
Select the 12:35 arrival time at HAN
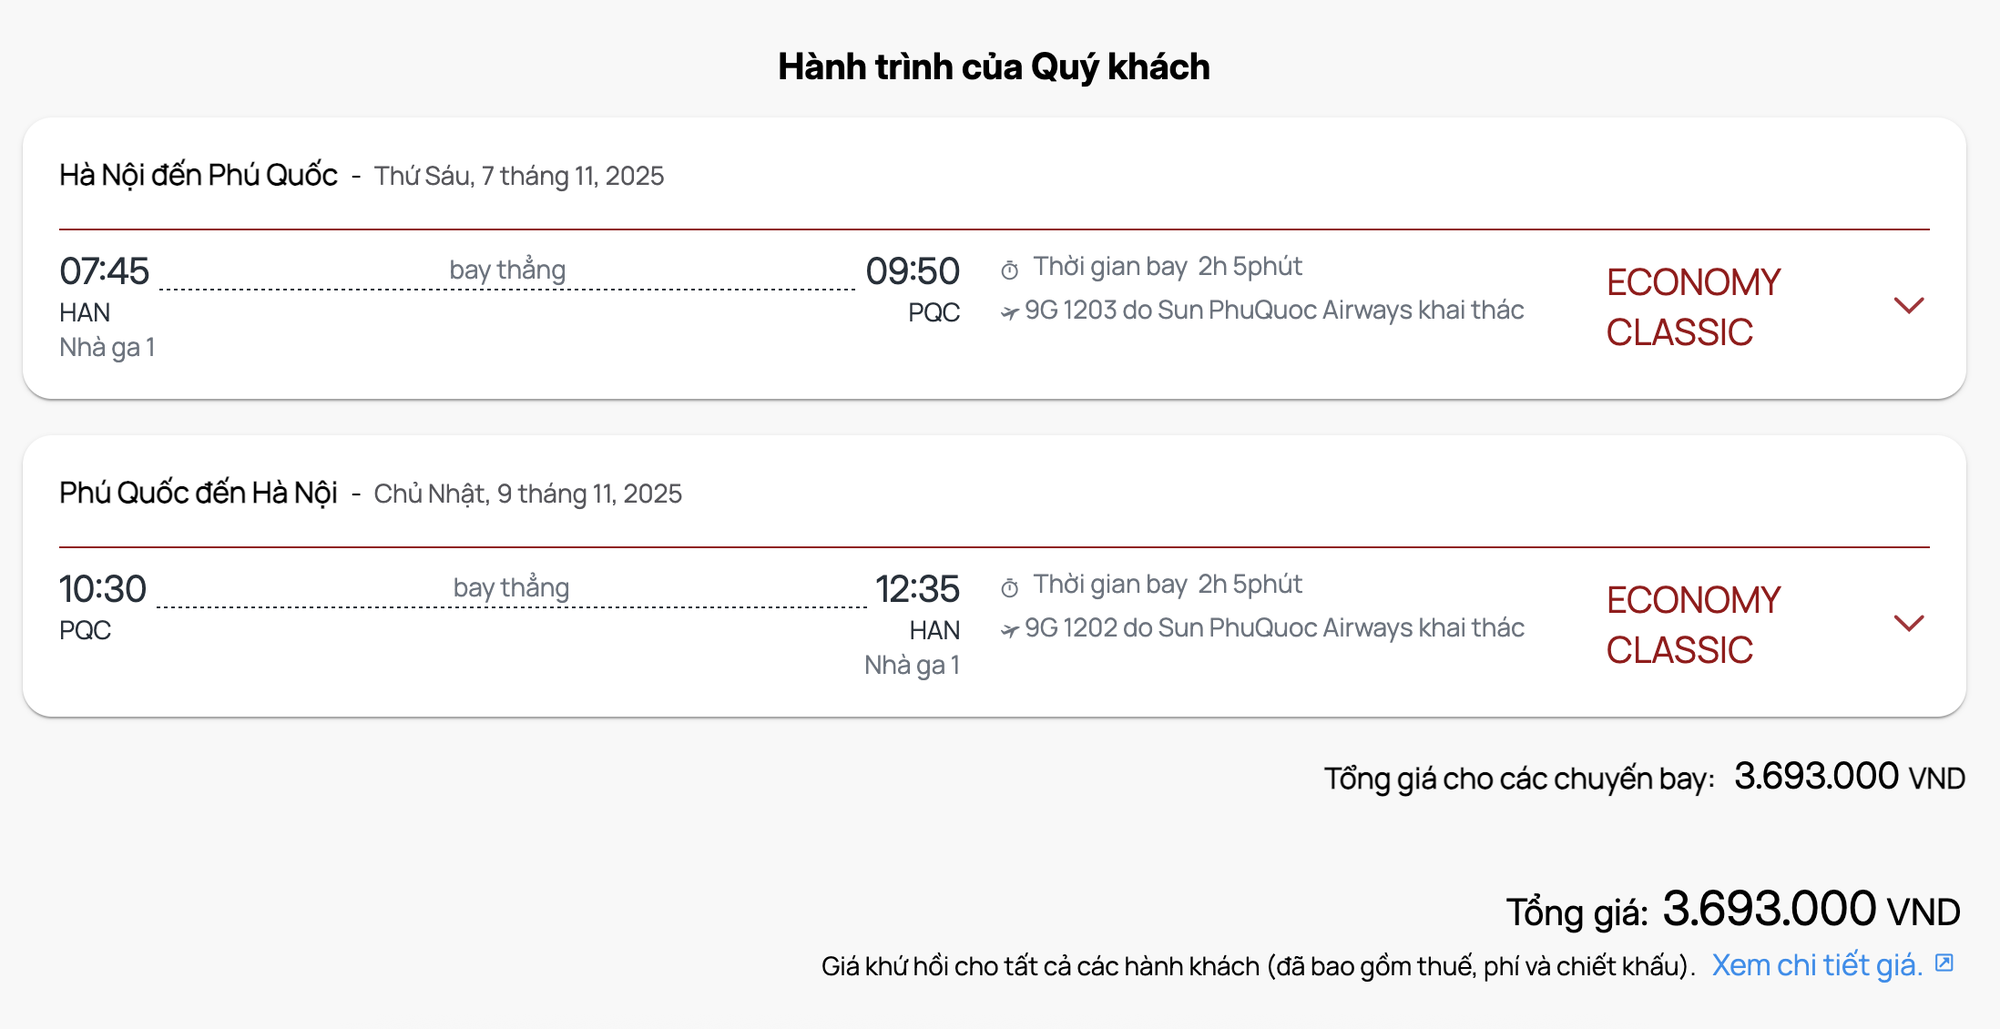(917, 589)
